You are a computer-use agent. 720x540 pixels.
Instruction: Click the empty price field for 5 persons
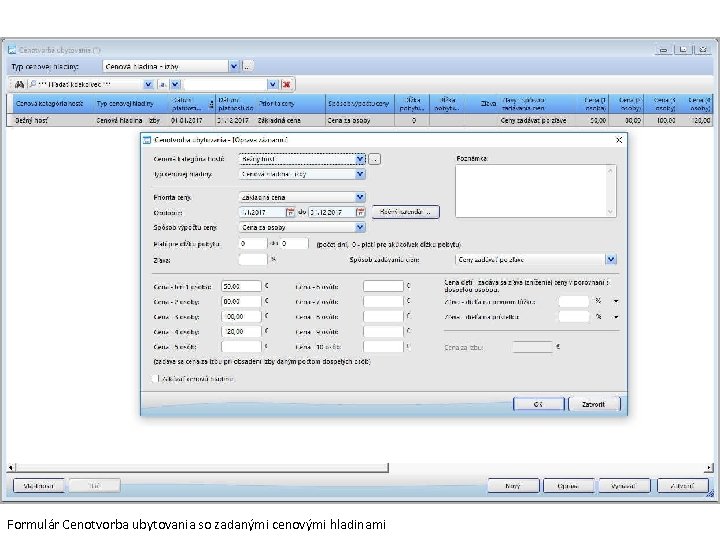coord(241,347)
